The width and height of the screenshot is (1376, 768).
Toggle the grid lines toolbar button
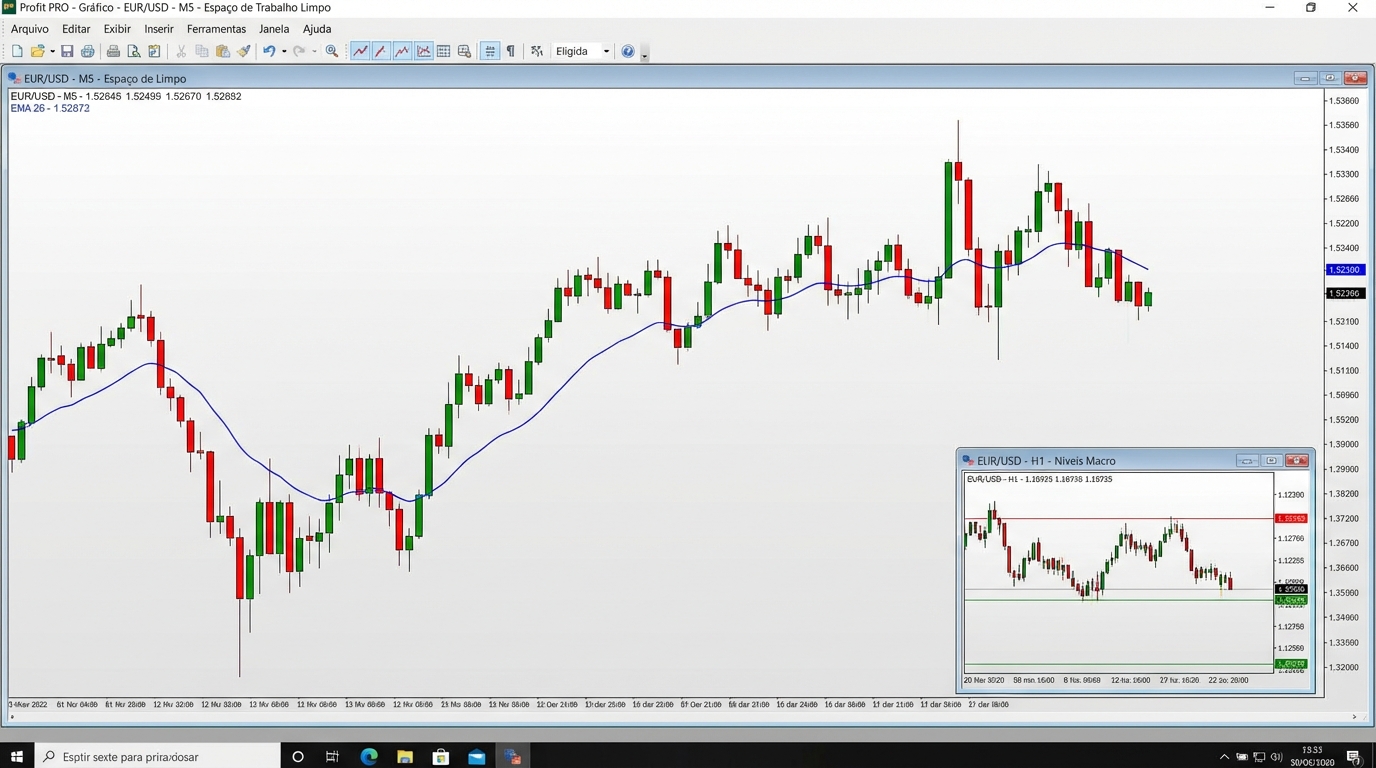[x=490, y=51]
